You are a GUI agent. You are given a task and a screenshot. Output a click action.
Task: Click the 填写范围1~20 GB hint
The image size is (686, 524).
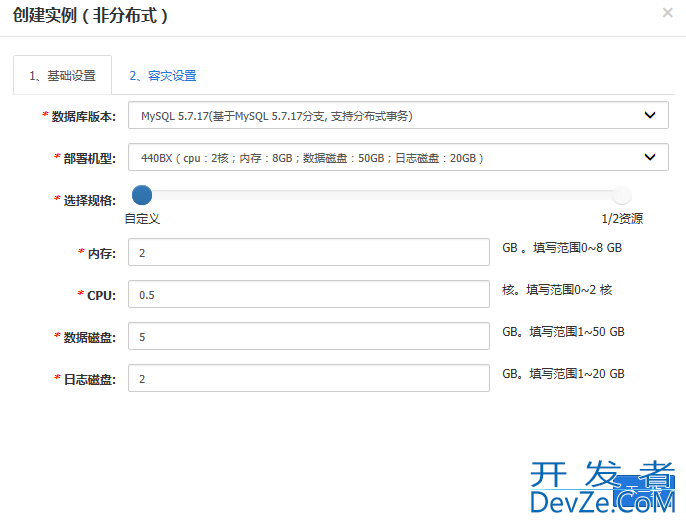[x=577, y=374]
